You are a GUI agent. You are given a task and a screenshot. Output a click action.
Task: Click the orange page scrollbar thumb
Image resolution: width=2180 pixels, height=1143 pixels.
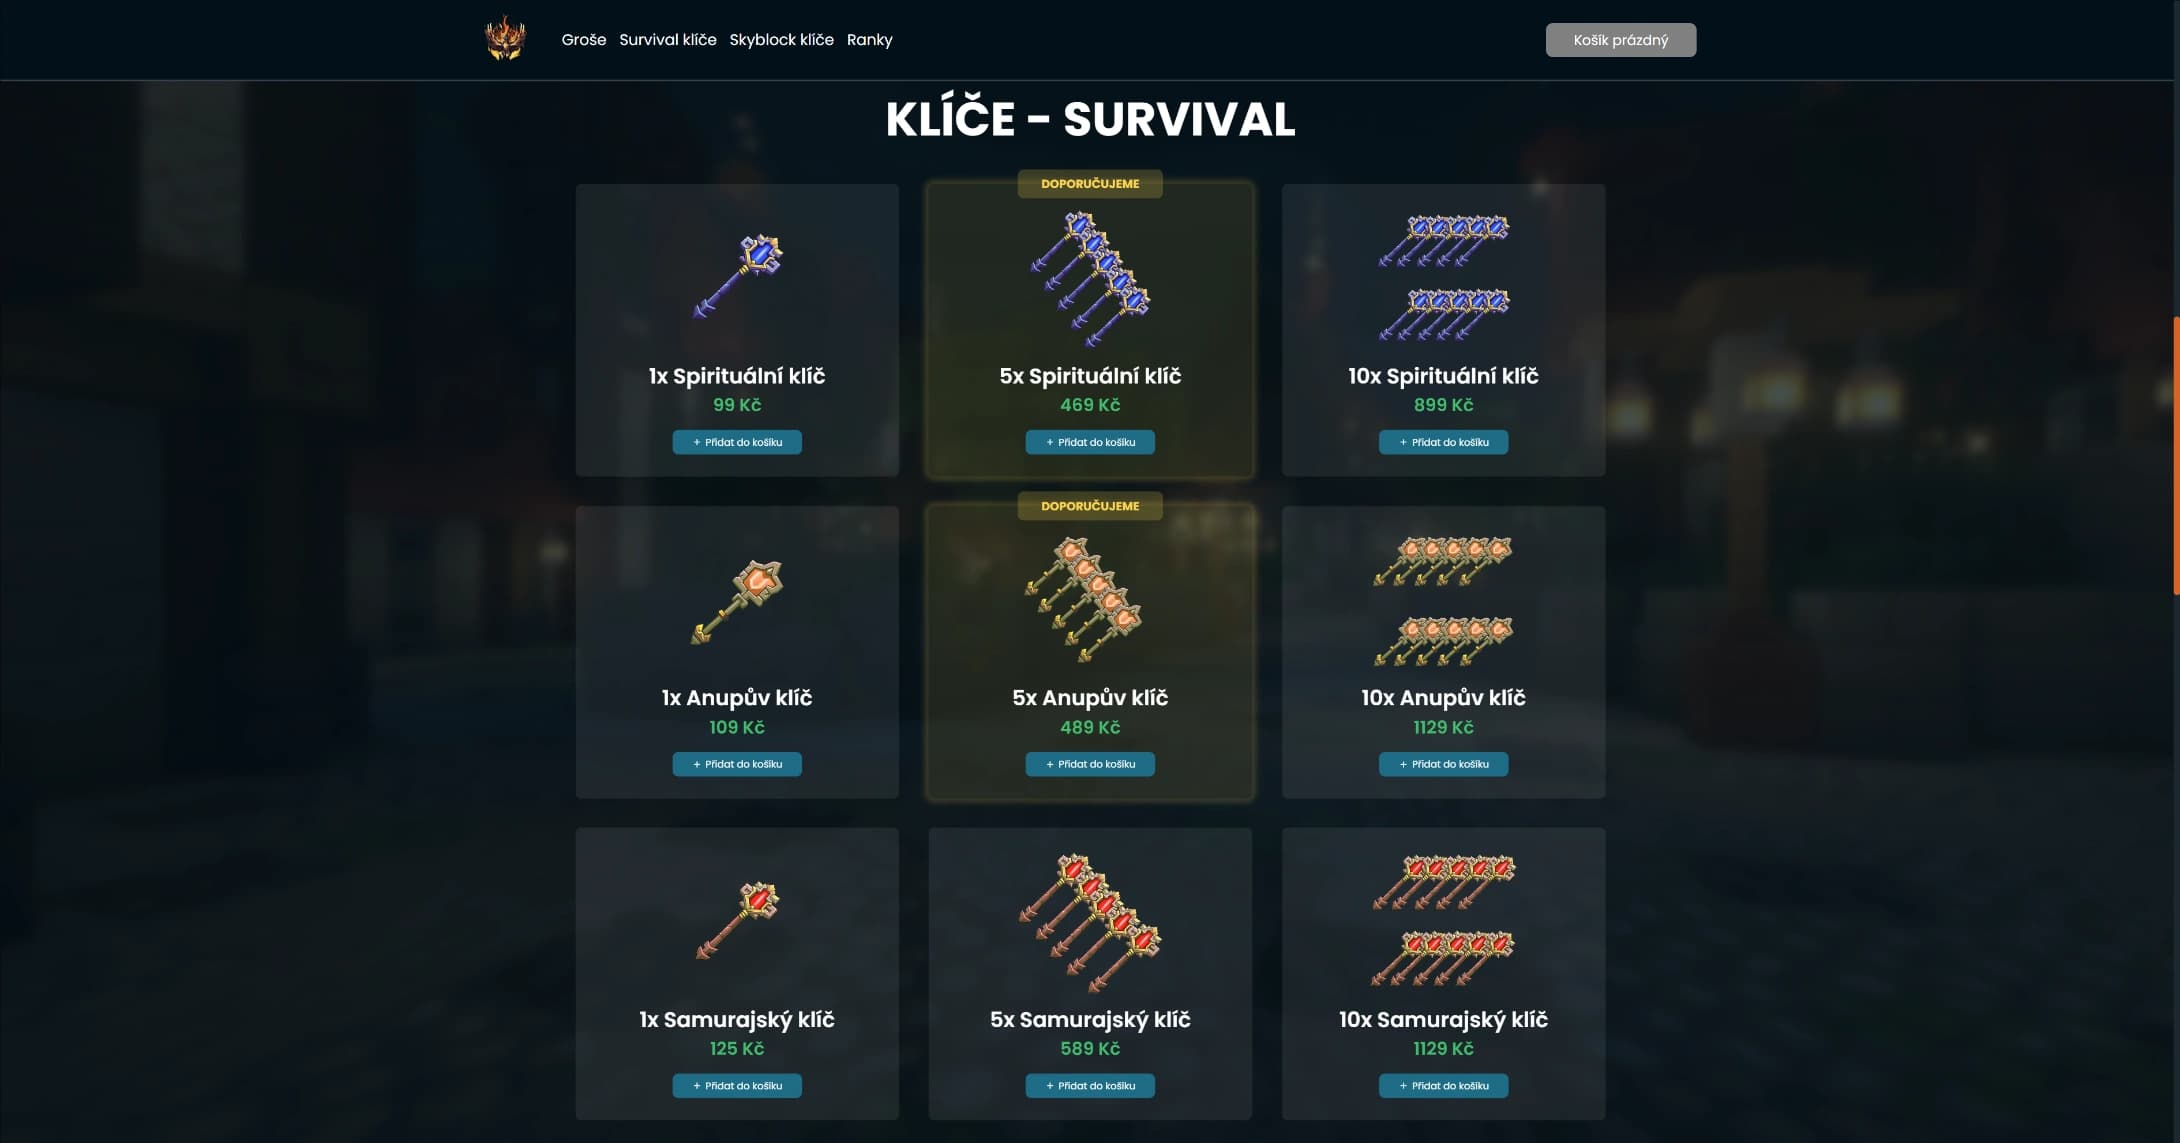point(2176,456)
